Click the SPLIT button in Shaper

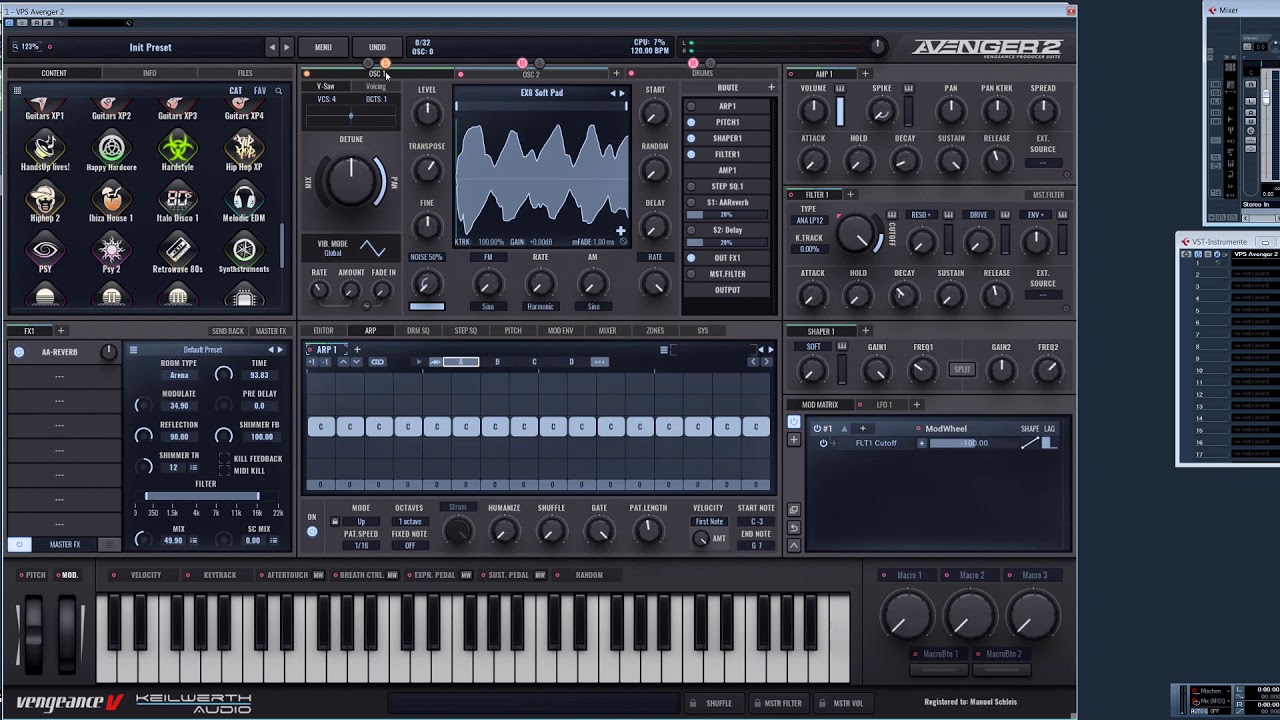962,369
